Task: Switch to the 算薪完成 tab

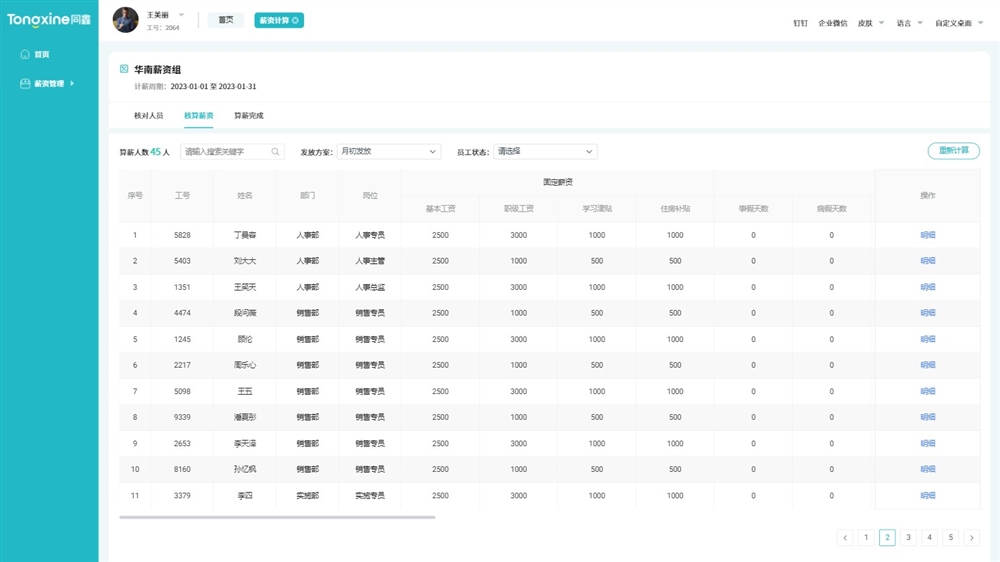Action: tap(248, 116)
